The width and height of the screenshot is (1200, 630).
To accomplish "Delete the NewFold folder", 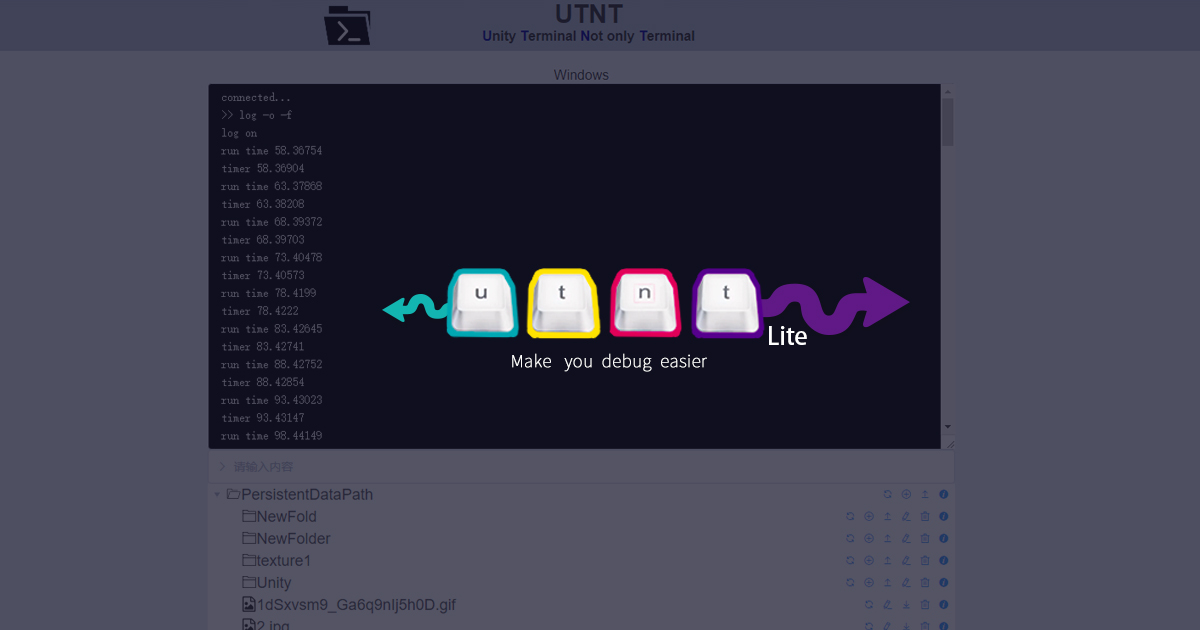I will [925, 516].
